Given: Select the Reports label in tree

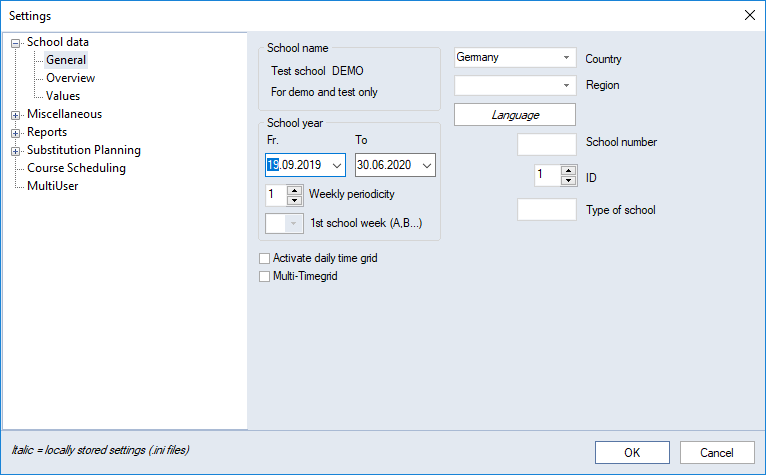Looking at the screenshot, I should [47, 132].
